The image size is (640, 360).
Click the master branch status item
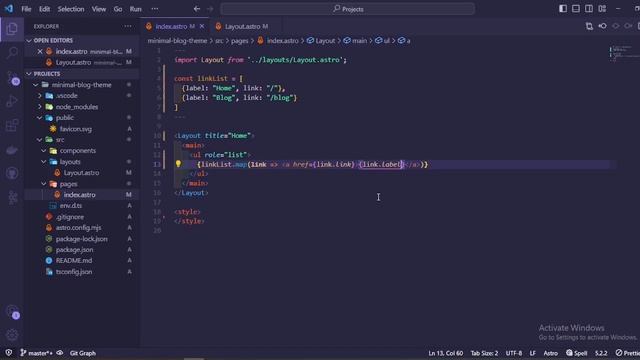tap(36, 353)
